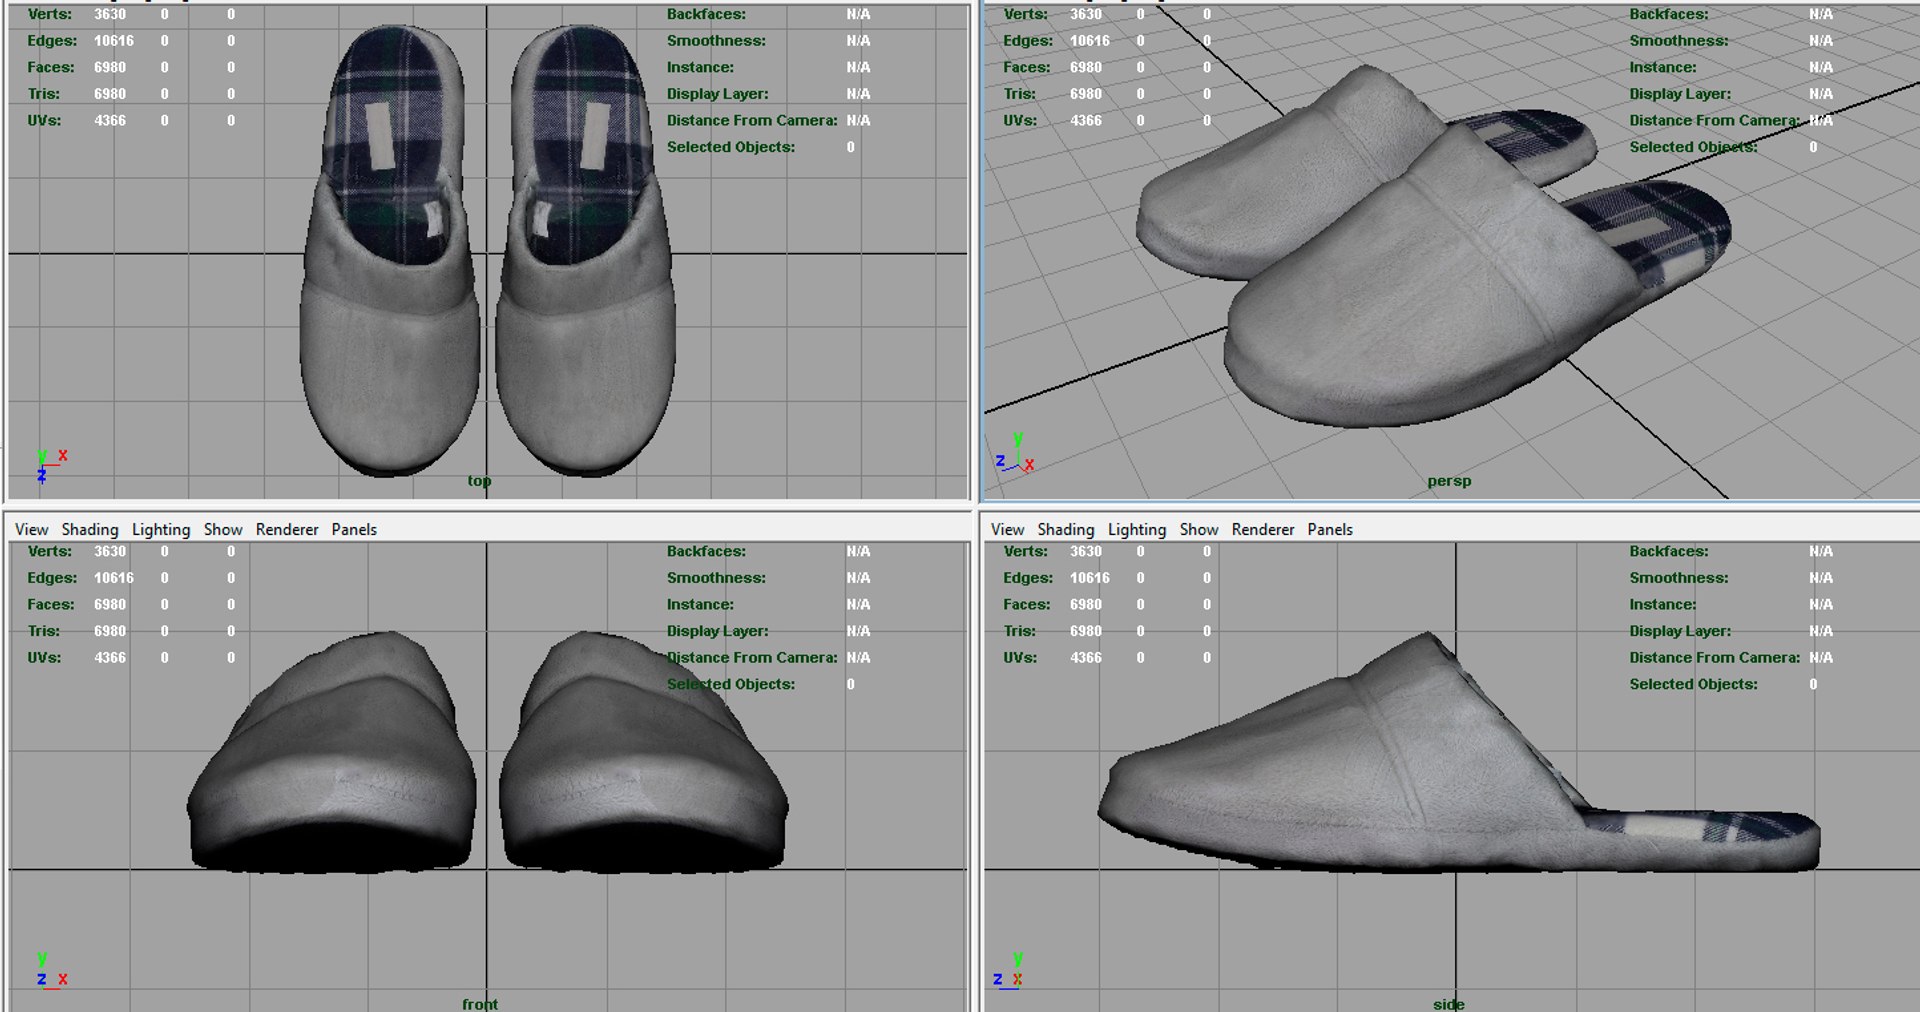Click the Faces value 6980 in side view
The height and width of the screenshot is (1012, 1920).
tap(1086, 604)
